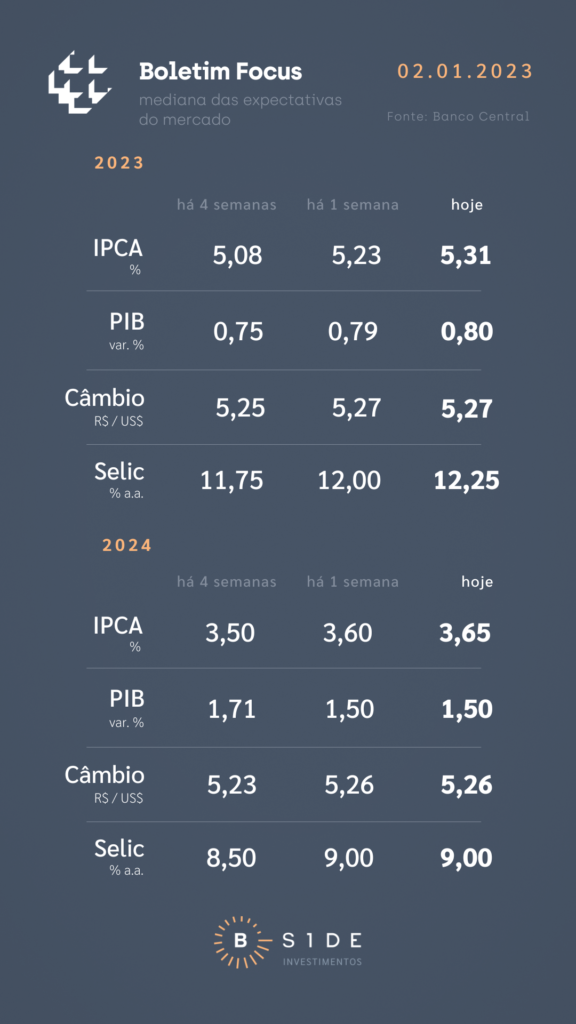Viewport: 576px width, 1024px height.
Task: Click the Boletim Focus title
Action: click(221, 71)
